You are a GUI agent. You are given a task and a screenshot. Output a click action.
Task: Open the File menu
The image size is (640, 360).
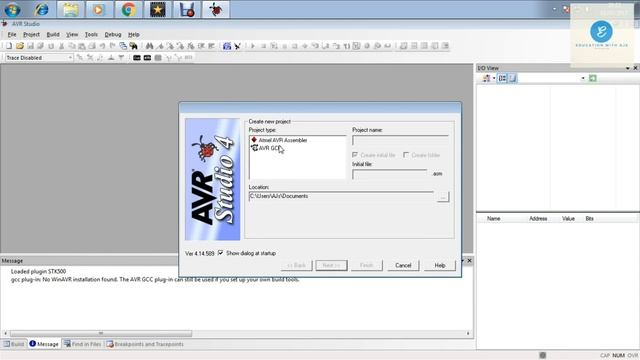(x=12, y=35)
